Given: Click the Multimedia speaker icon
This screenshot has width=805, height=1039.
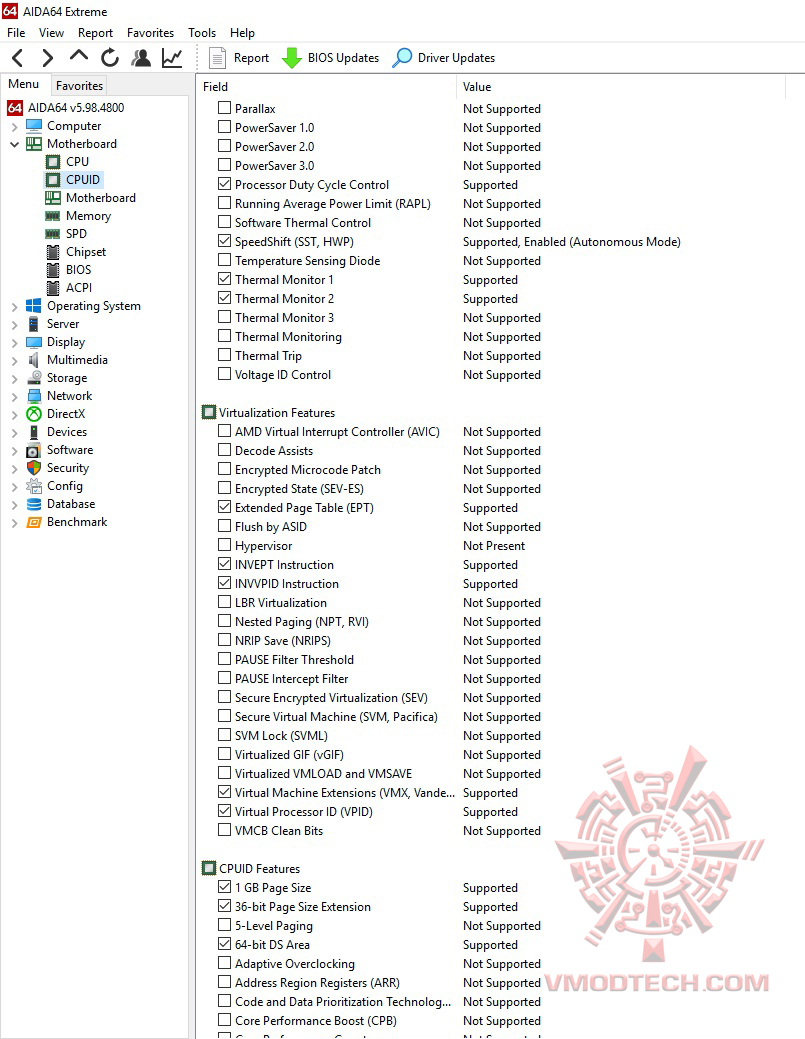Looking at the screenshot, I should (x=34, y=360).
